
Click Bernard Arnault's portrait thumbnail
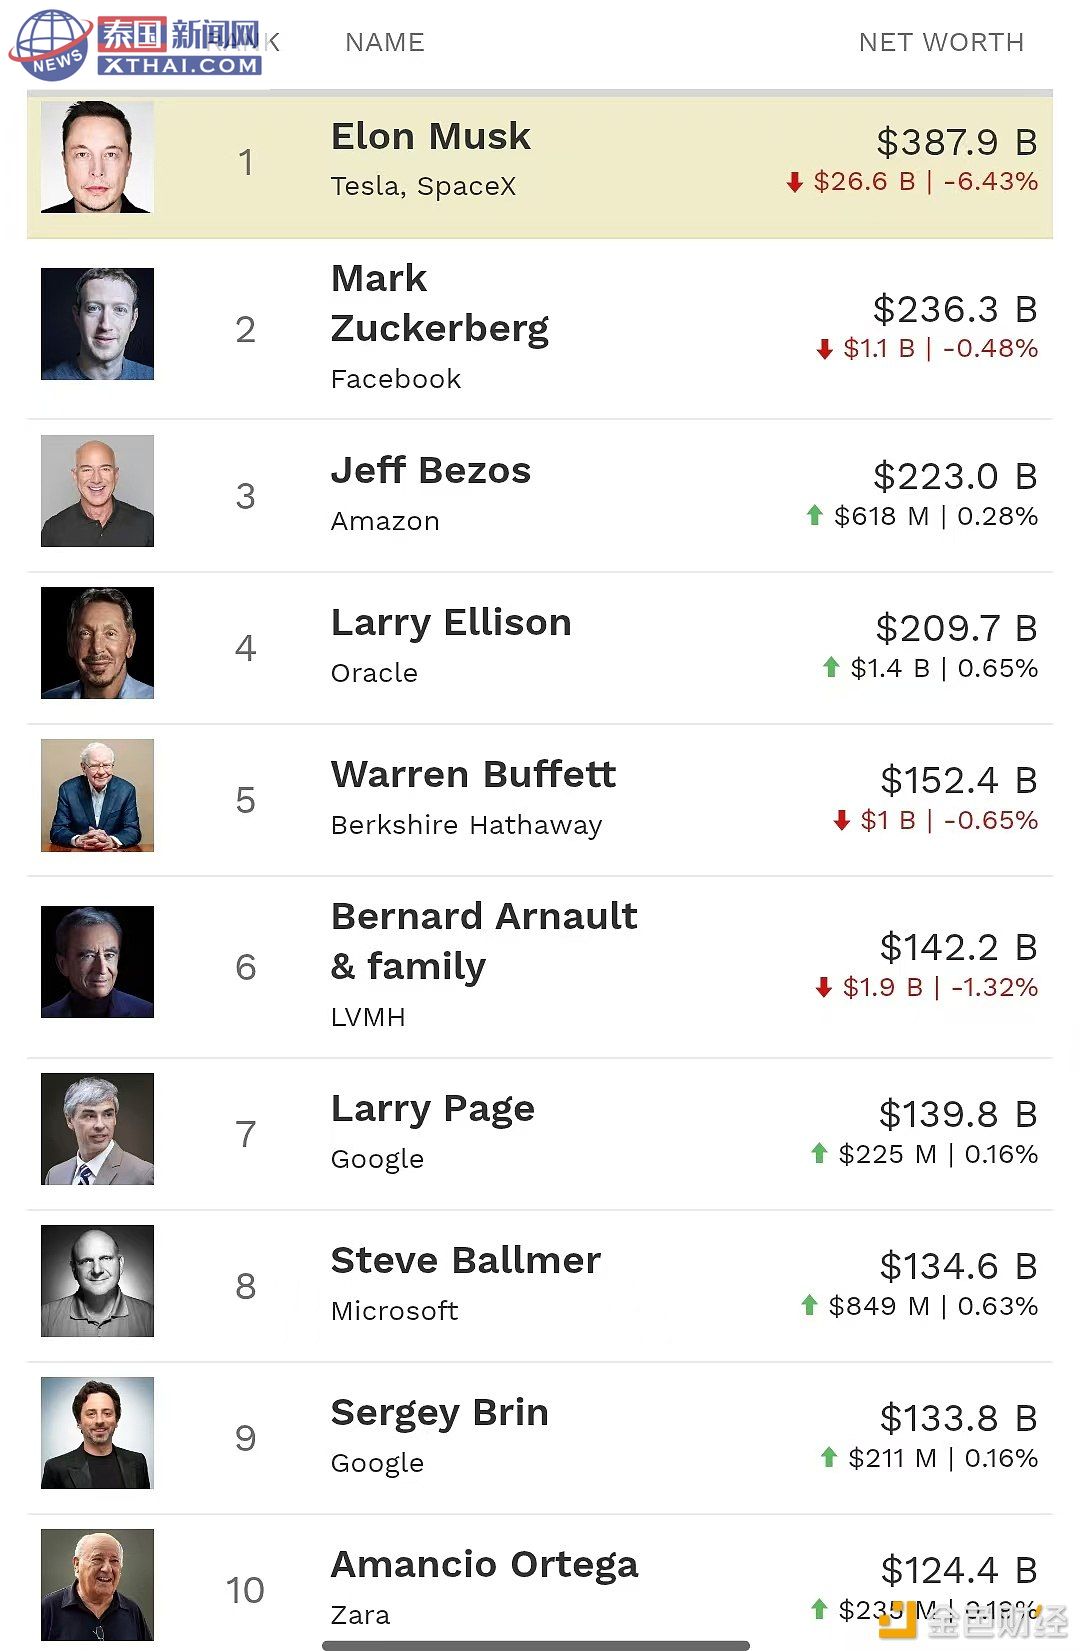[97, 962]
